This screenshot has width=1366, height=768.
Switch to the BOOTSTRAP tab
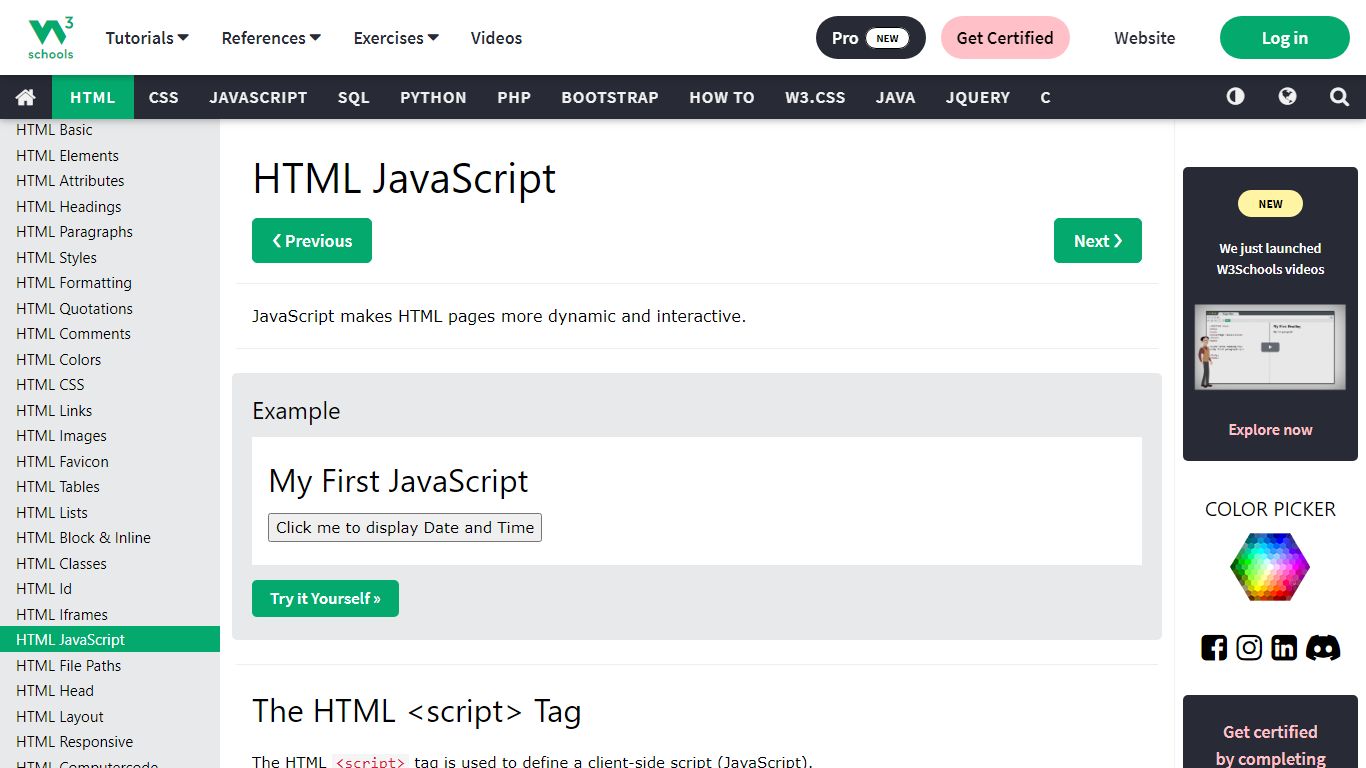tap(610, 97)
